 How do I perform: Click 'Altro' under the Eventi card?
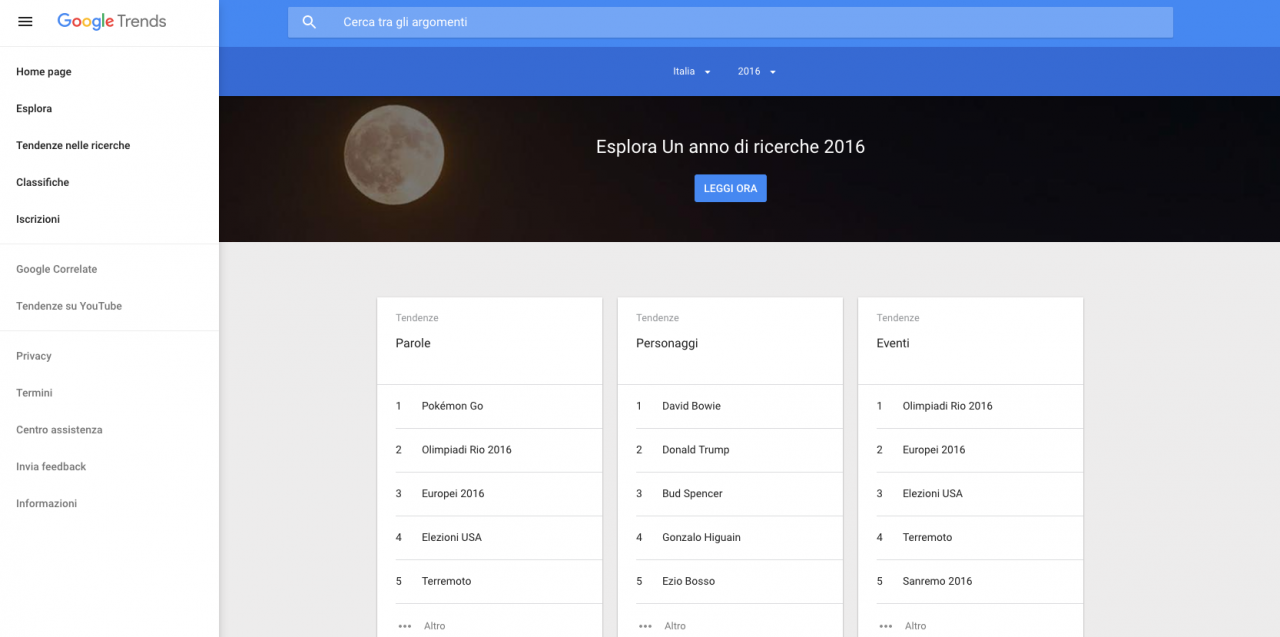(915, 626)
